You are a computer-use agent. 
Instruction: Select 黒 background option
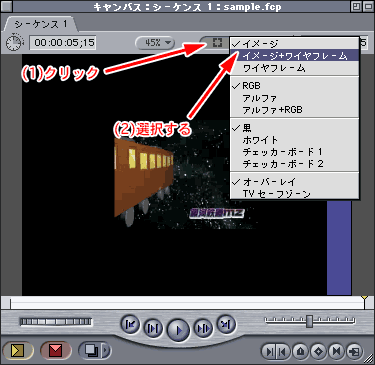pos(294,128)
